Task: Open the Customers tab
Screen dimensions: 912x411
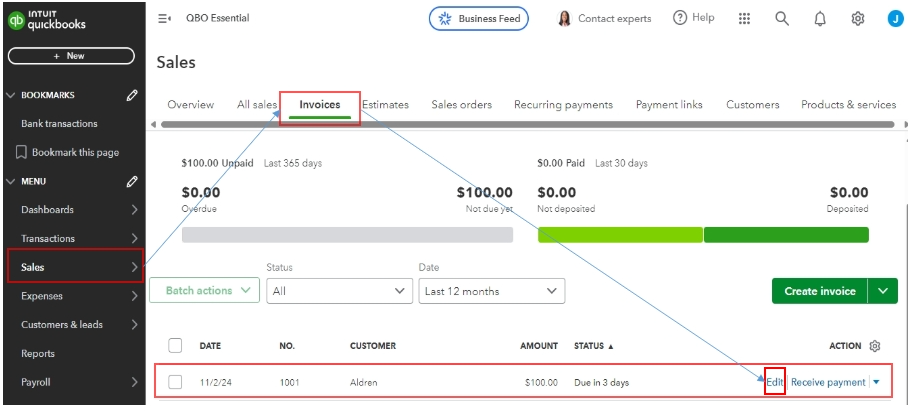Action: (752, 104)
